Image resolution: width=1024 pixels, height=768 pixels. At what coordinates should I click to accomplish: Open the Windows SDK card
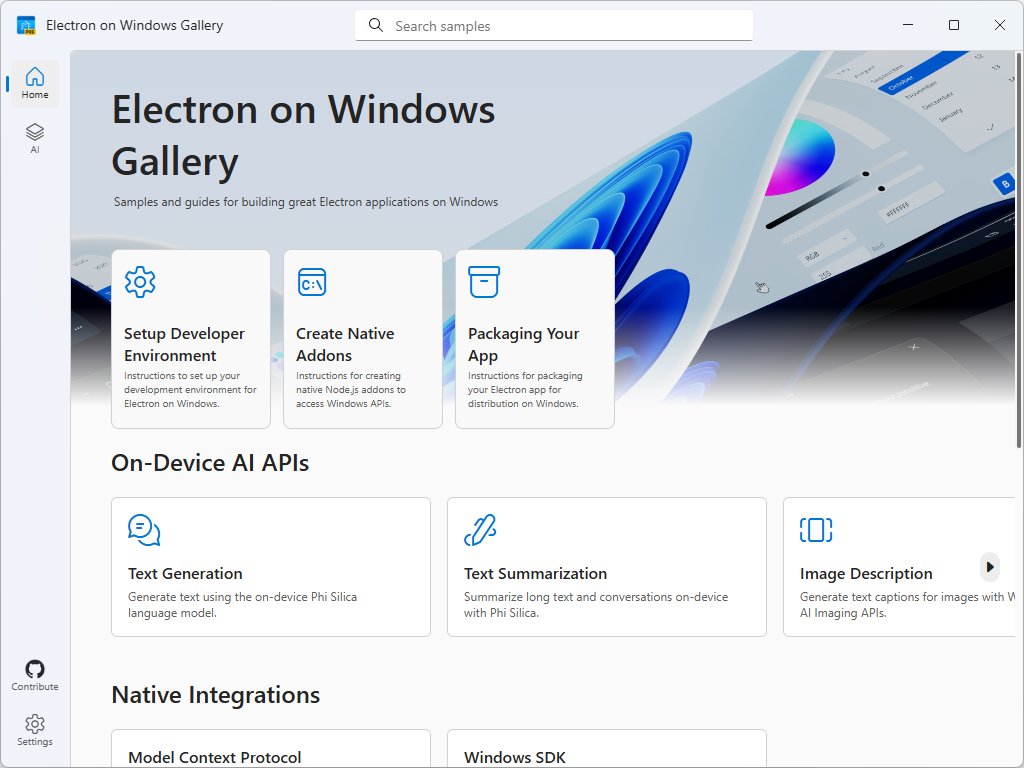click(x=607, y=748)
